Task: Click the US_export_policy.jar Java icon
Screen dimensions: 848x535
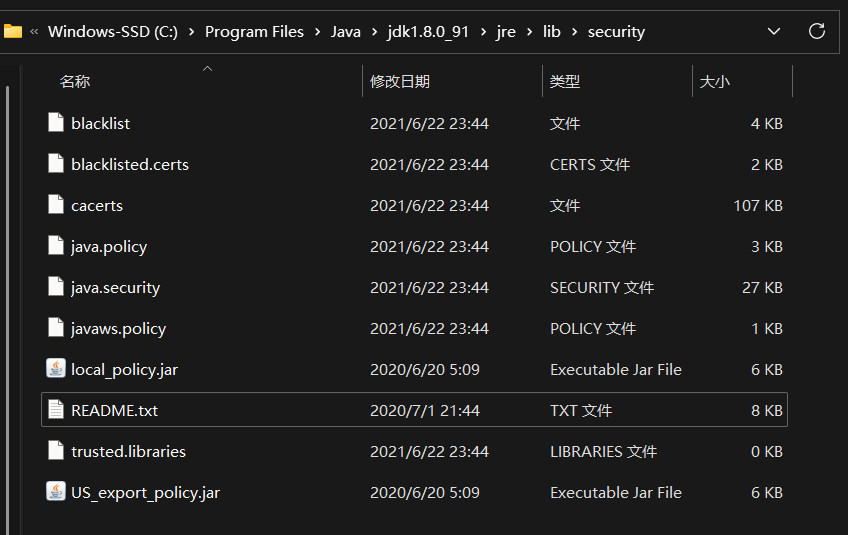Action: point(56,492)
